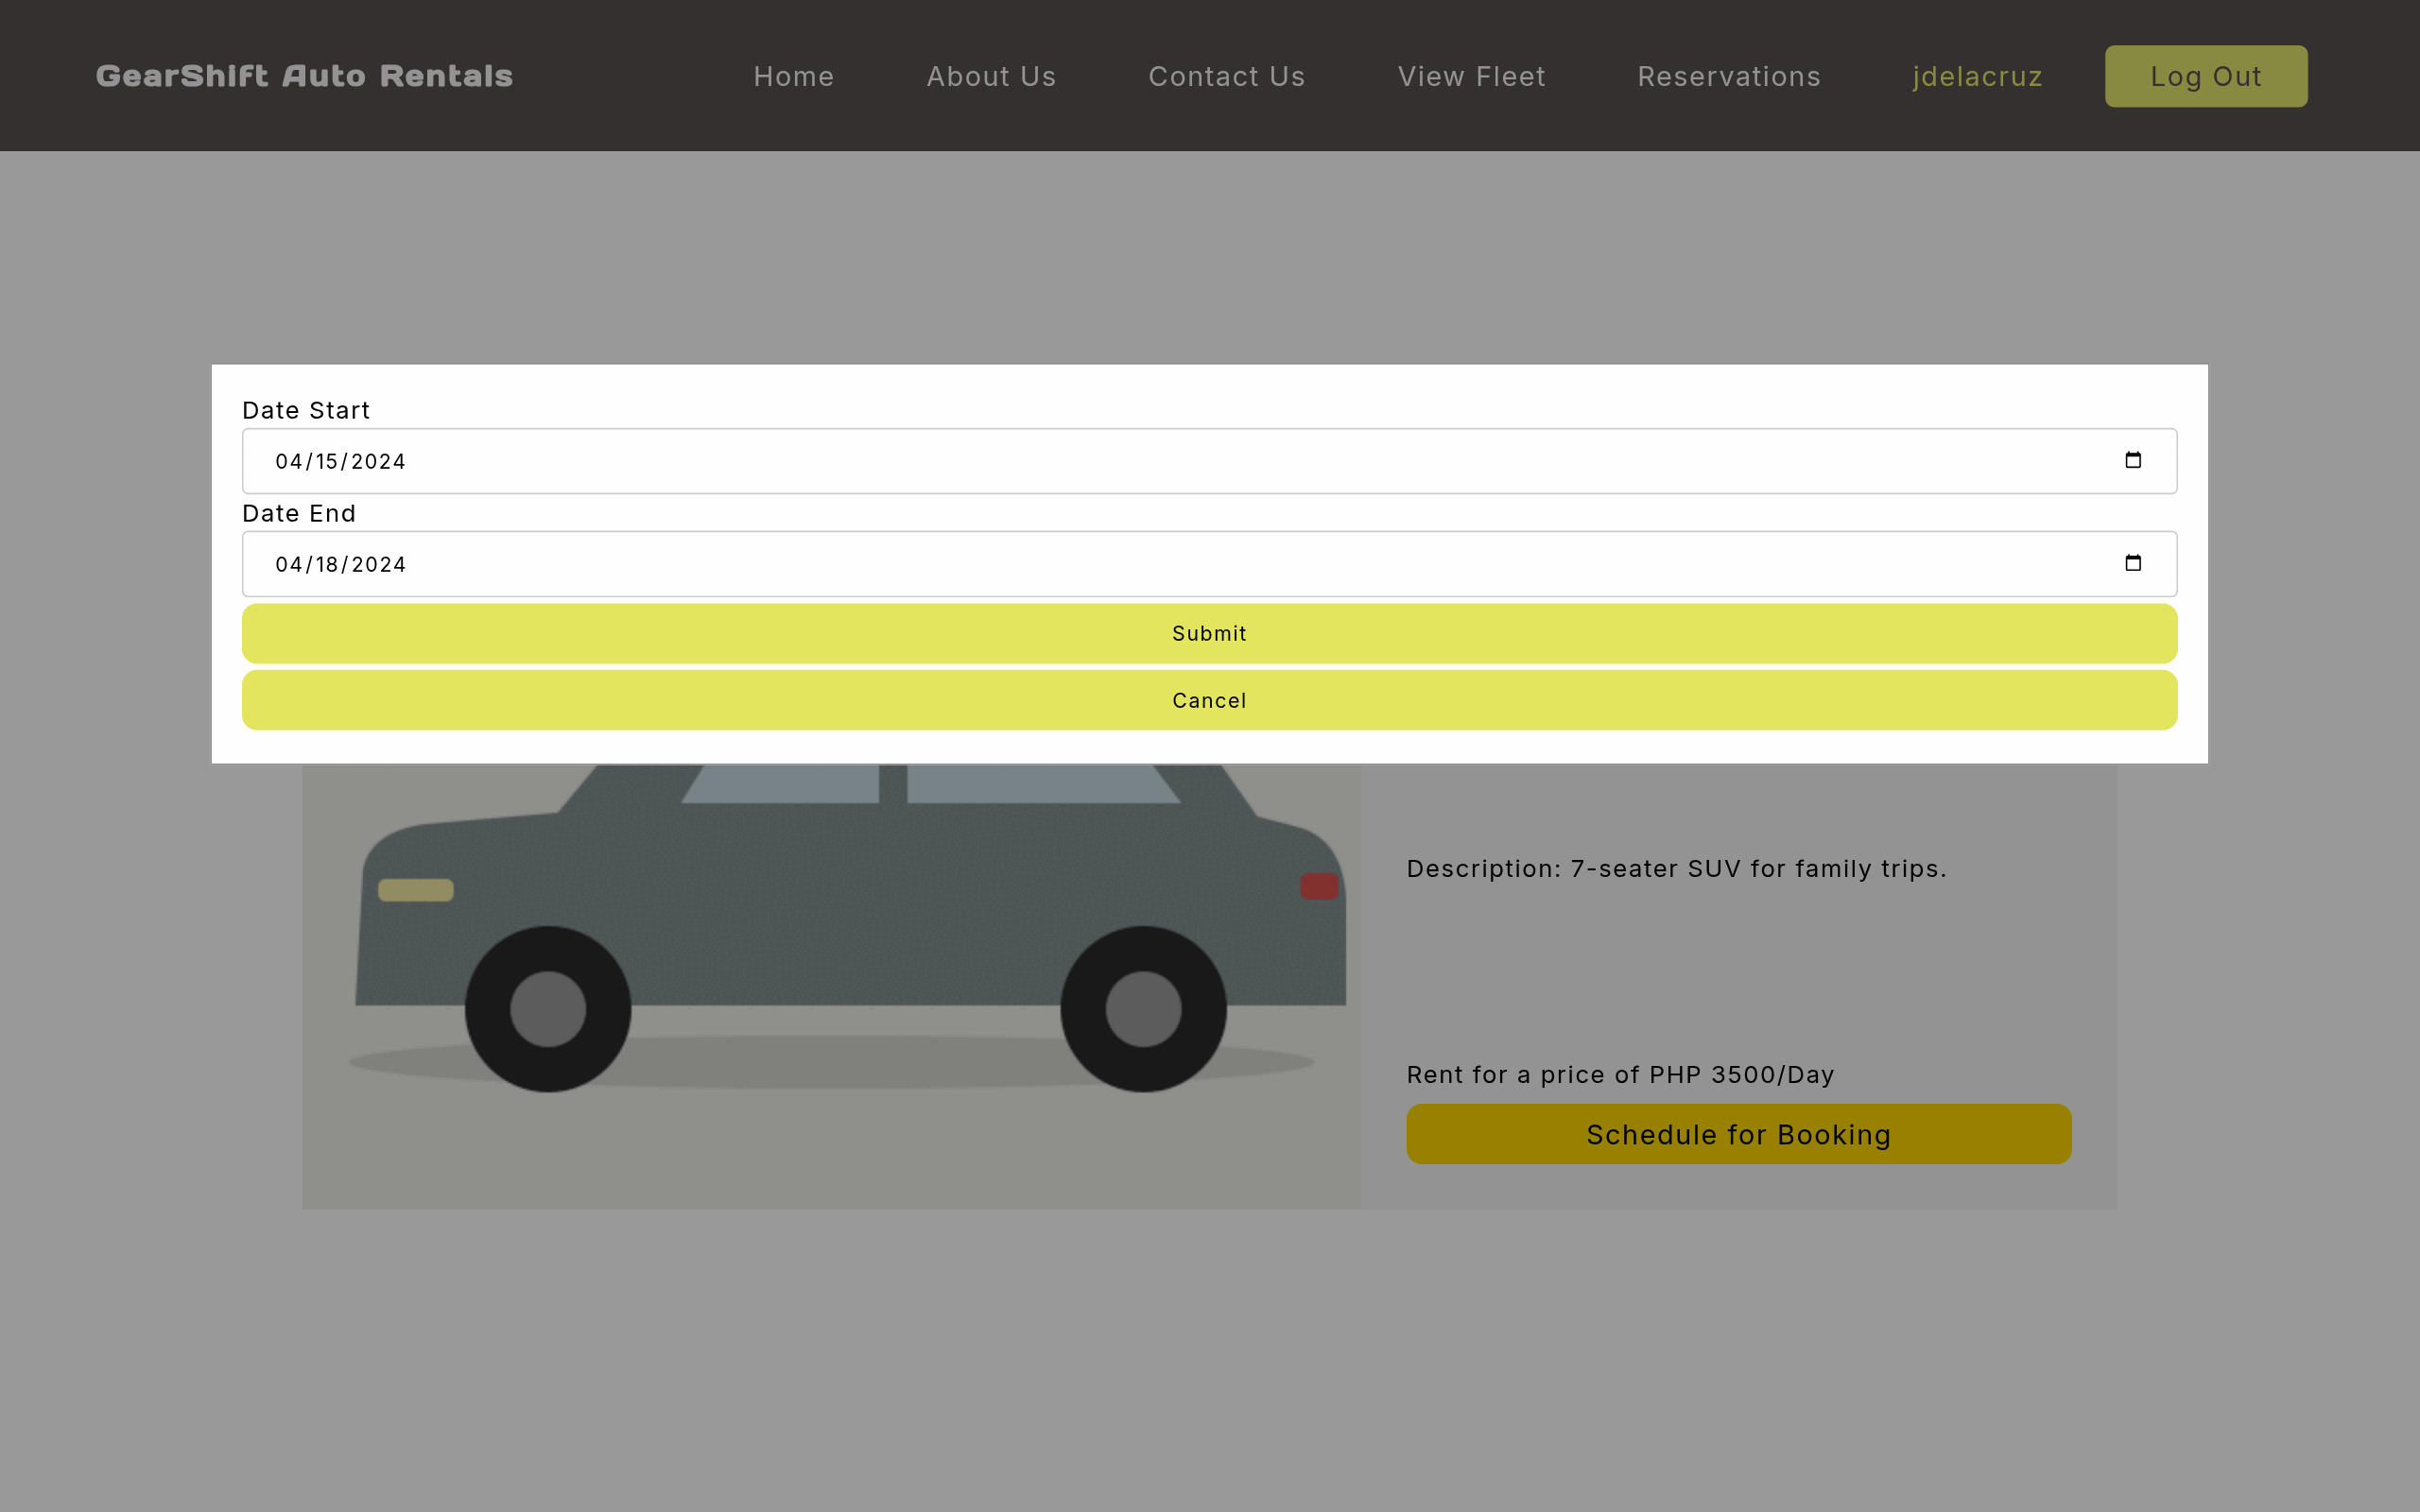2420x1512 pixels.
Task: Navigate to View Fleet
Action: pos(1471,76)
